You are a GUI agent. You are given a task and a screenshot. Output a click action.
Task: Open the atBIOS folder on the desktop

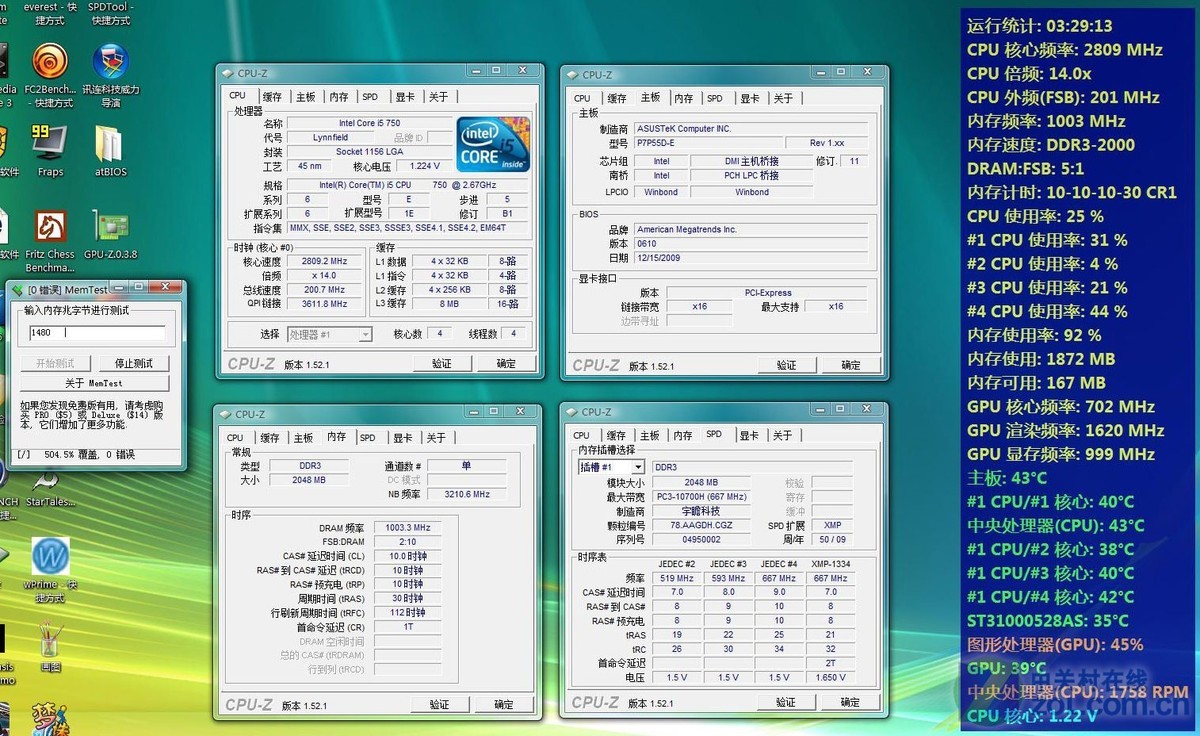pos(110,144)
